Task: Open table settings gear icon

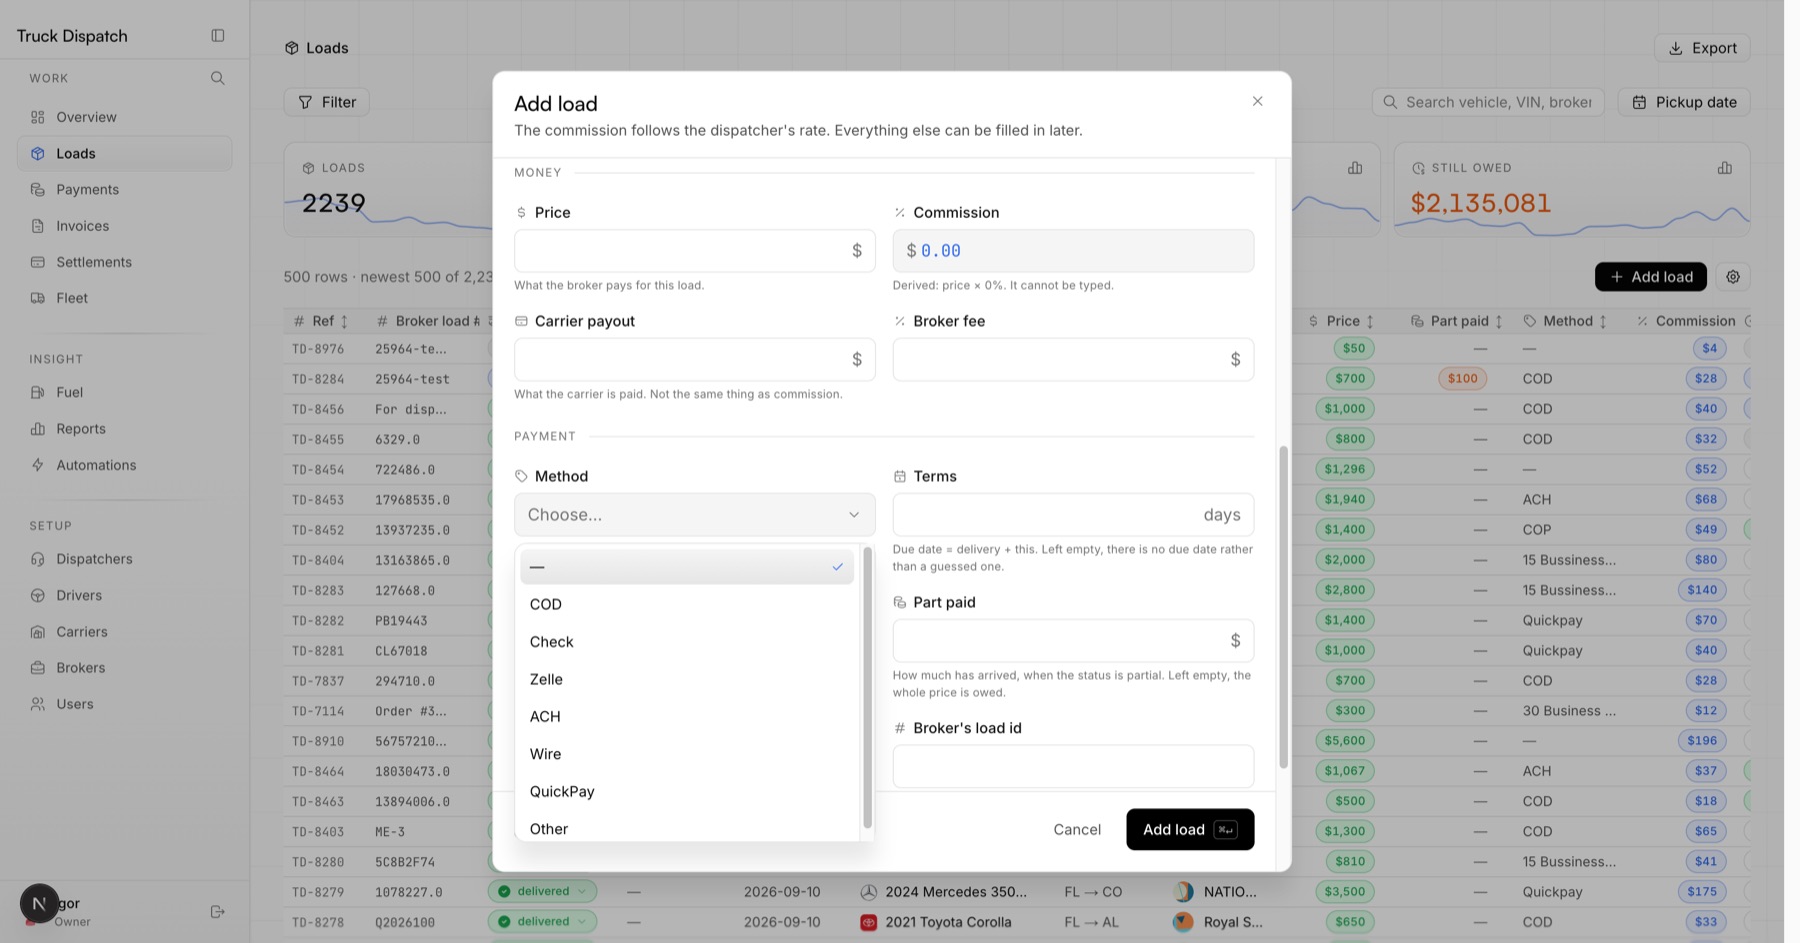Action: point(1733,277)
